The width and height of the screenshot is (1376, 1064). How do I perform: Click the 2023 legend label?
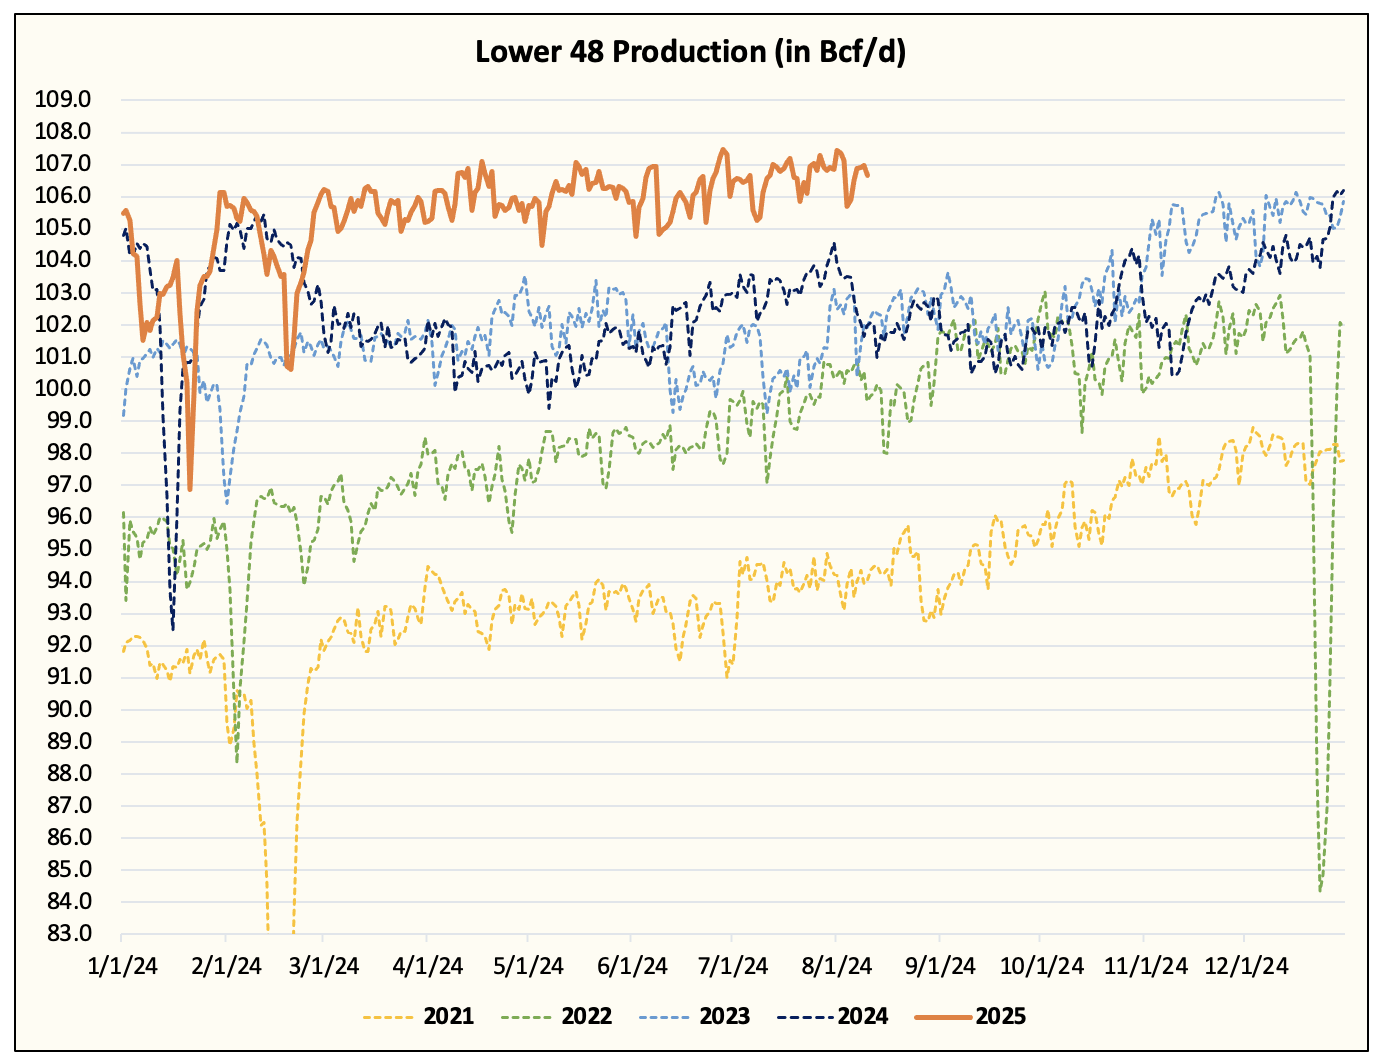pos(725,1017)
